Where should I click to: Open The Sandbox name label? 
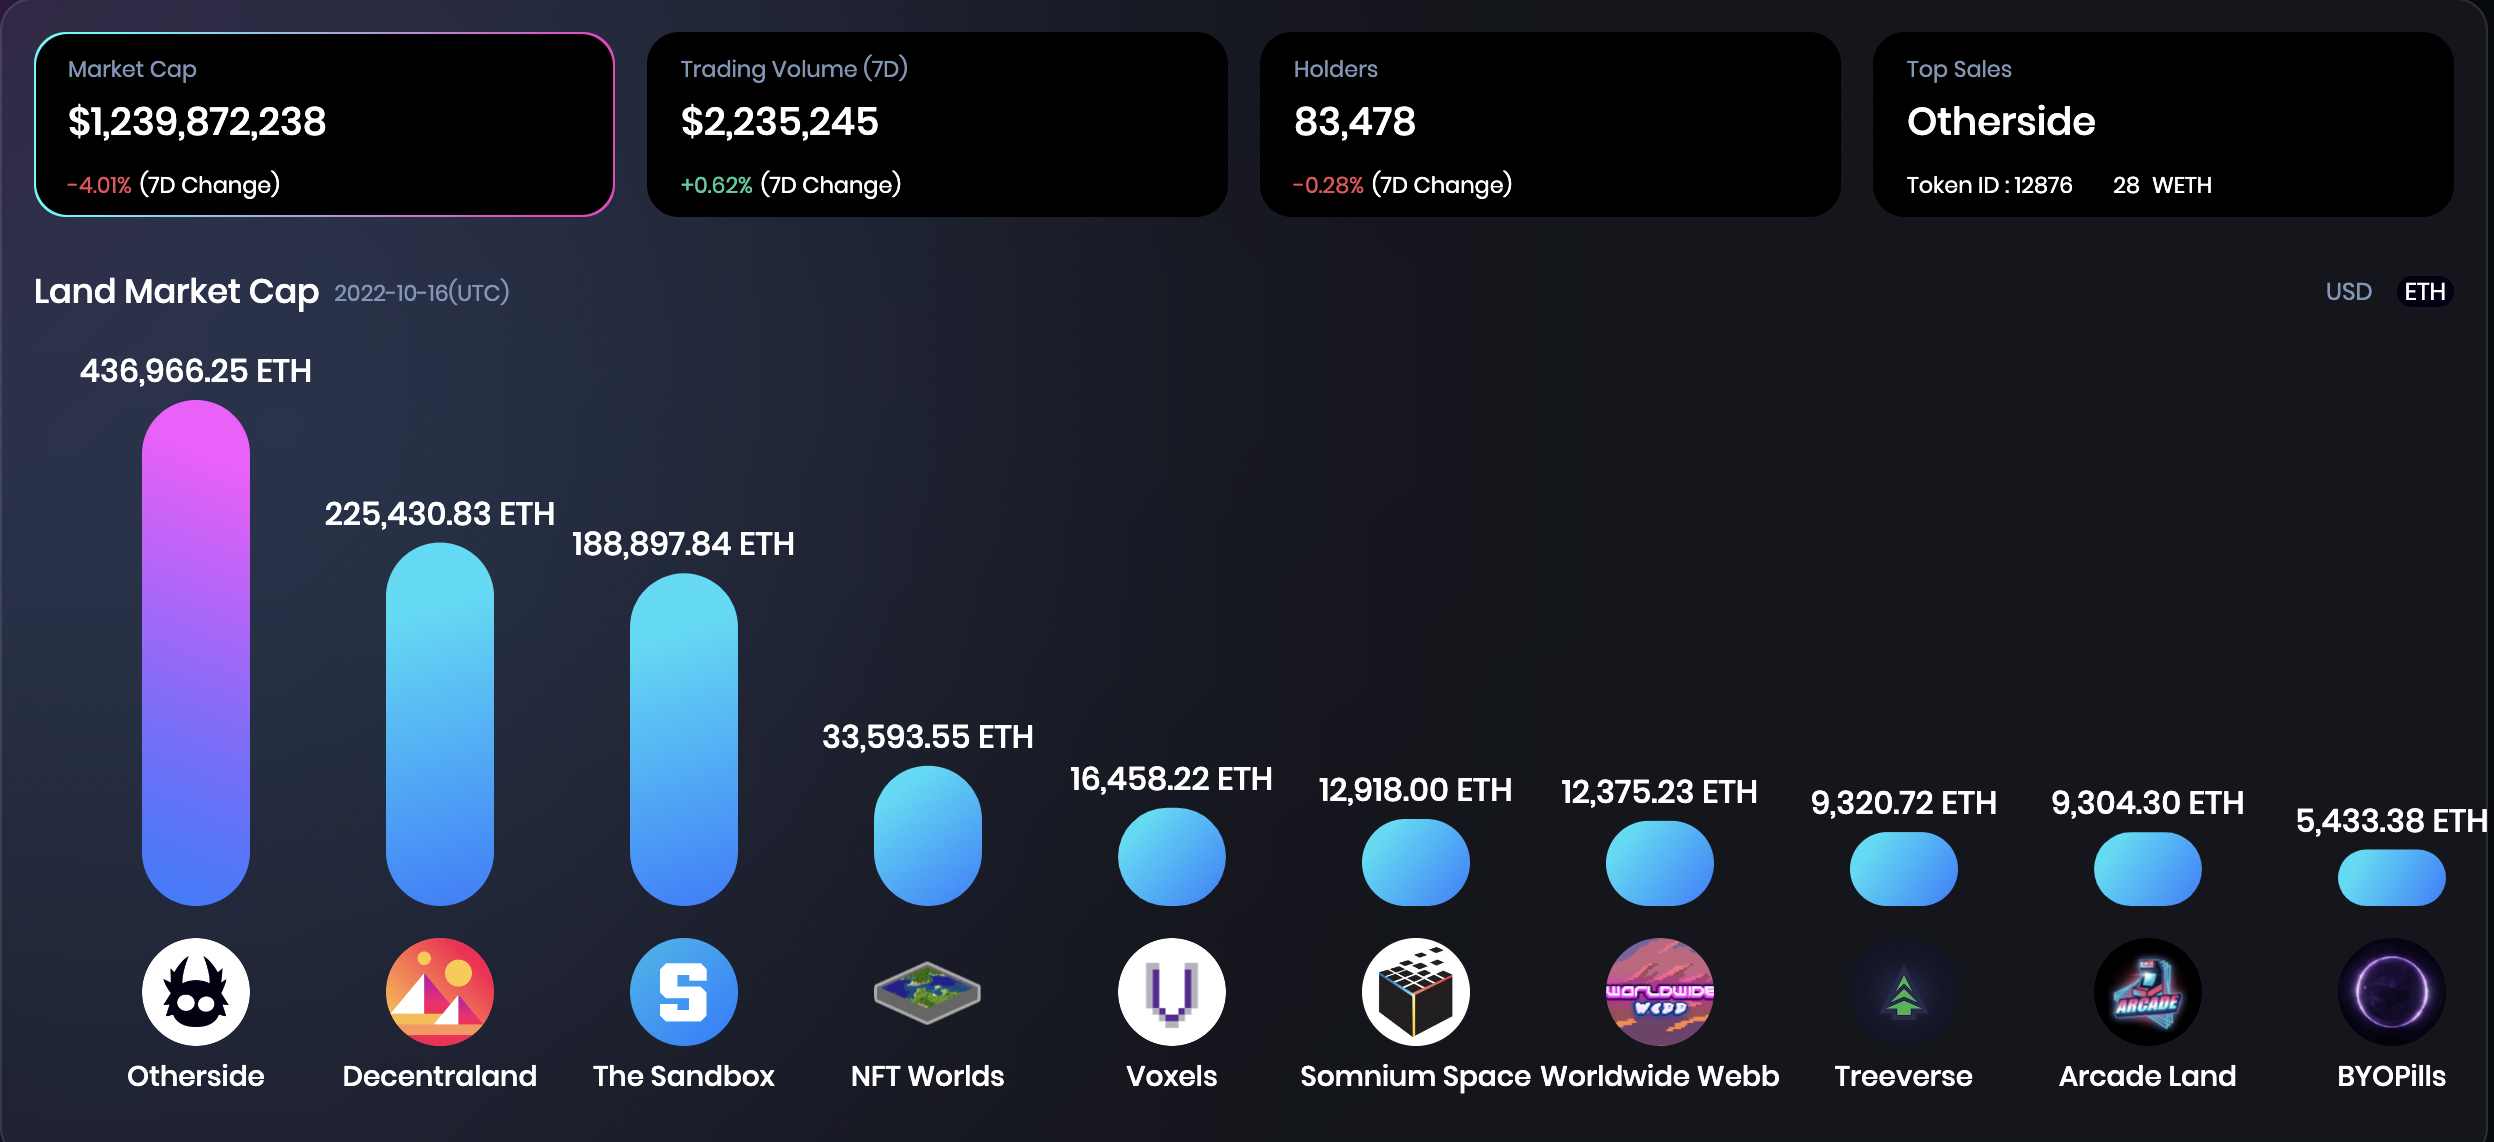[684, 1076]
